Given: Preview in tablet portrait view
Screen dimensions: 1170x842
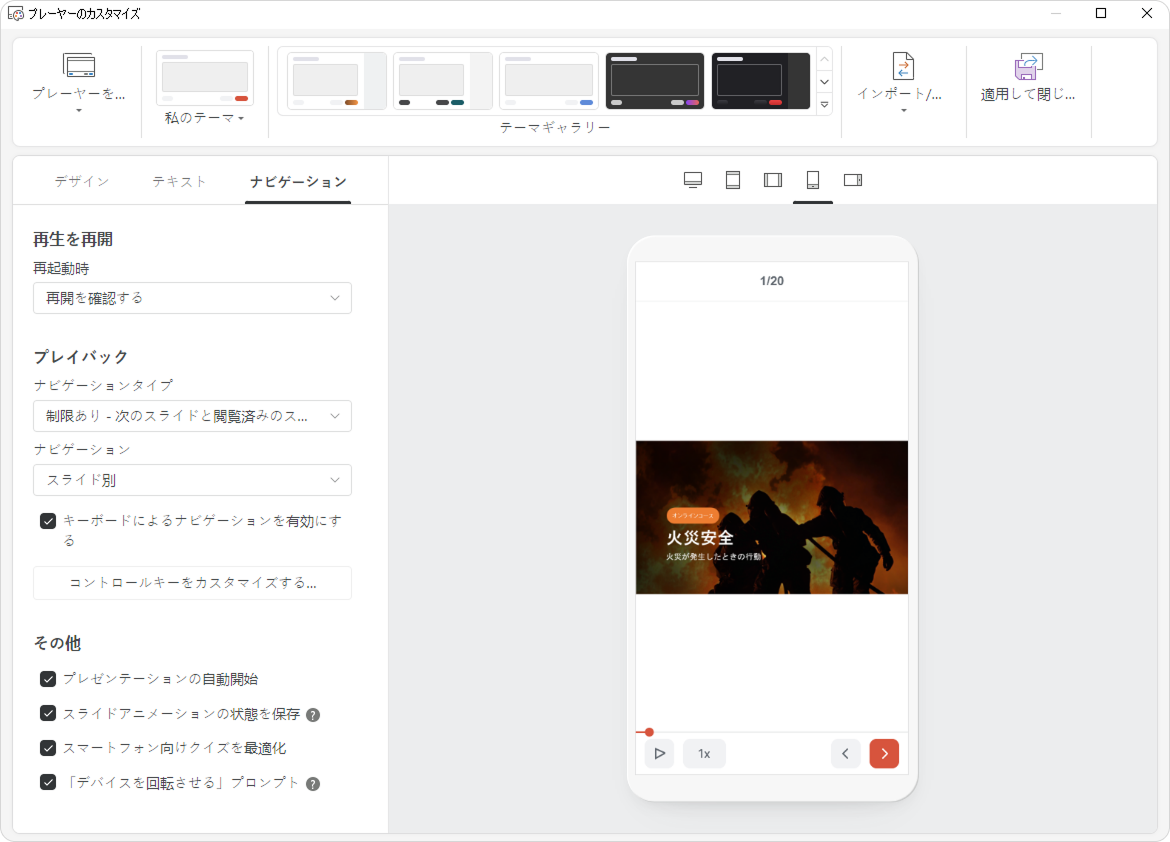Looking at the screenshot, I should [x=733, y=180].
